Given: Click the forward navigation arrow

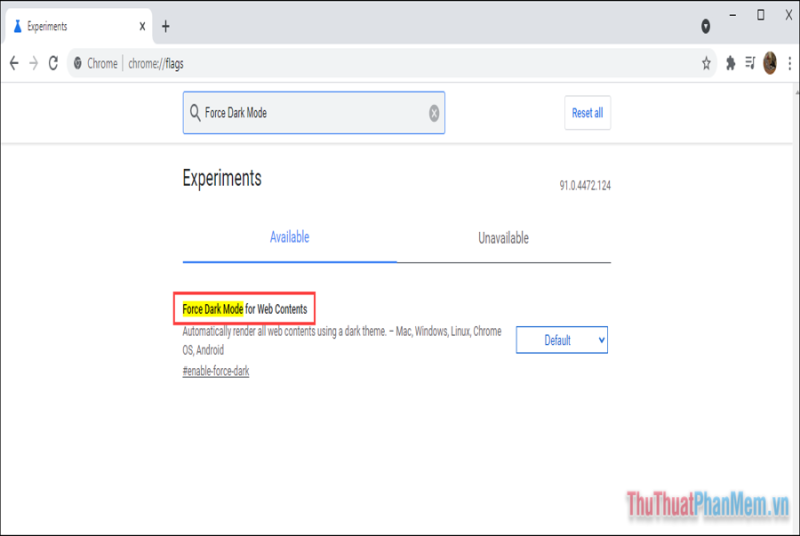Looking at the screenshot, I should [x=34, y=63].
